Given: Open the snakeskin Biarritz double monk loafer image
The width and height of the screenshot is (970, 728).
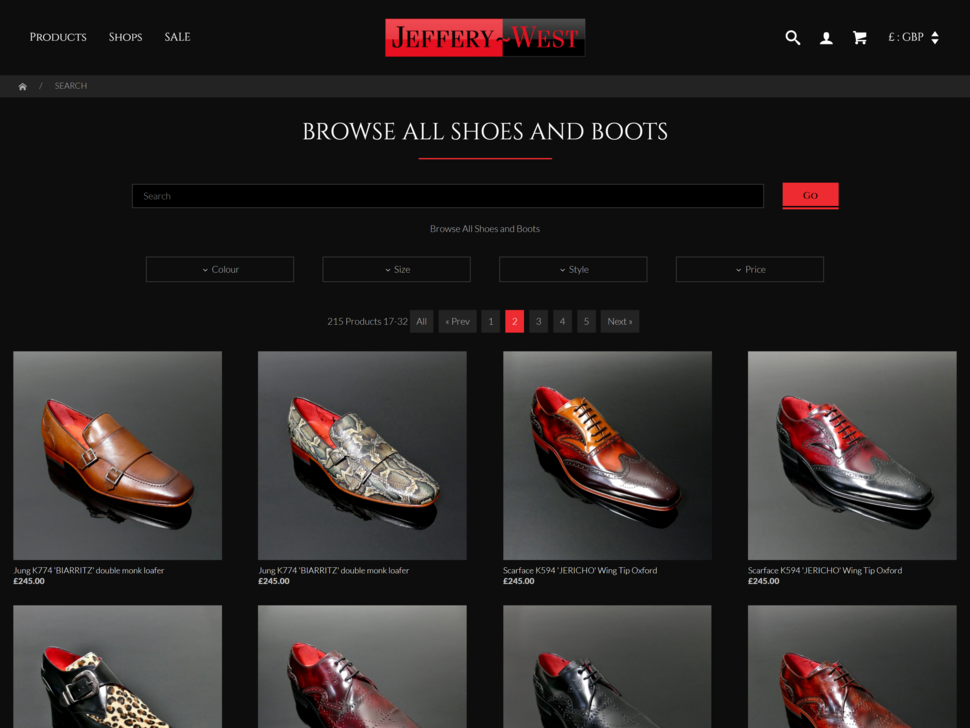Looking at the screenshot, I should [363, 455].
